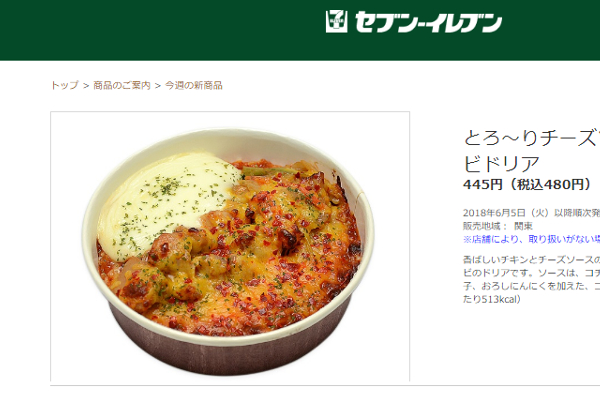Image resolution: width=600 pixels, height=400 pixels.
Task: Click the description line starting 香ばしいチキン
Action: tap(532, 260)
